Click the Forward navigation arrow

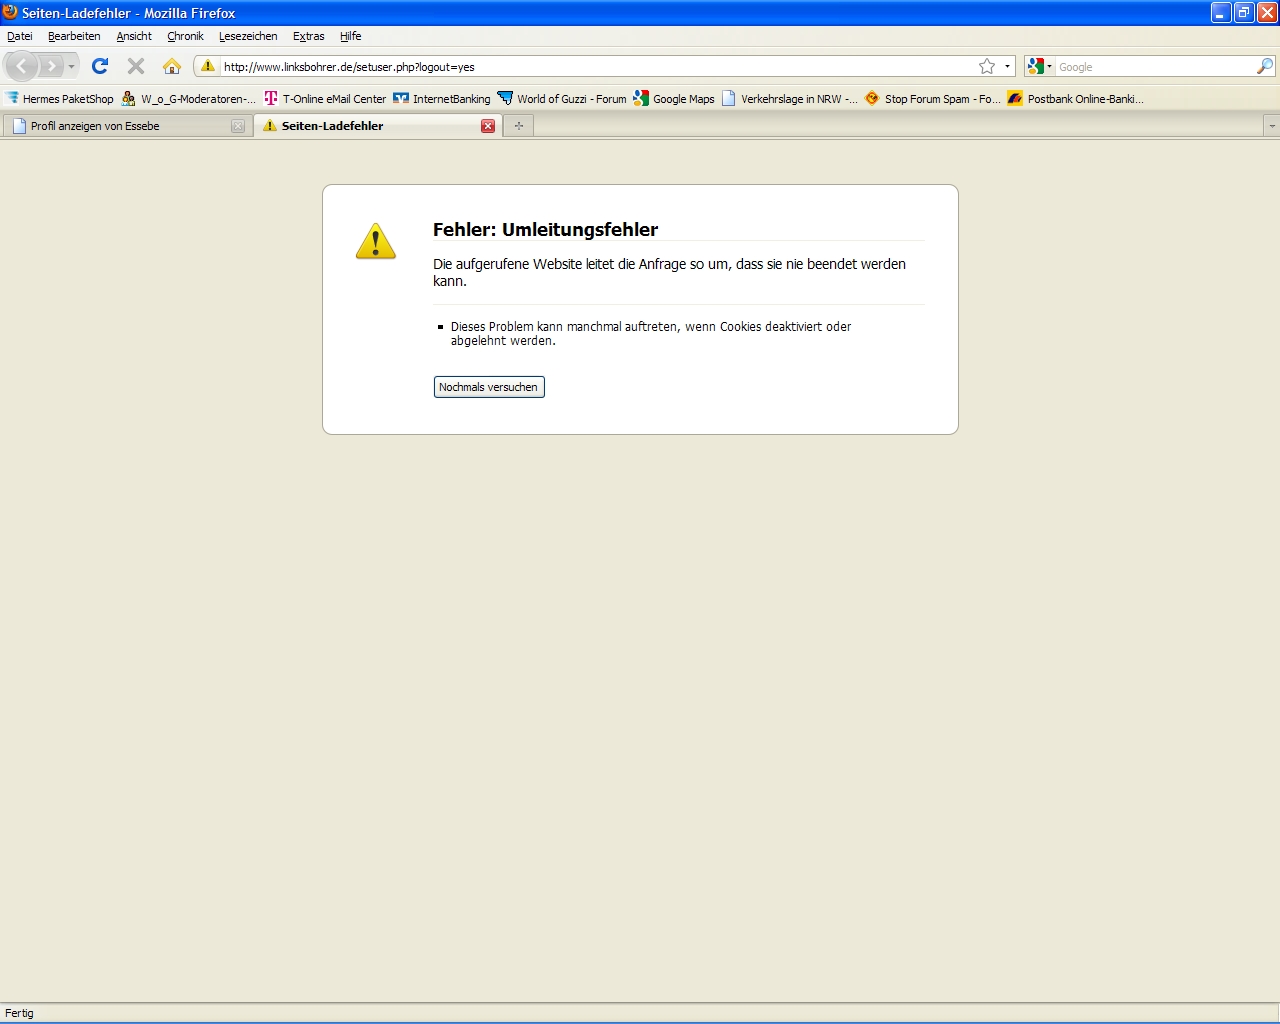click(52, 66)
